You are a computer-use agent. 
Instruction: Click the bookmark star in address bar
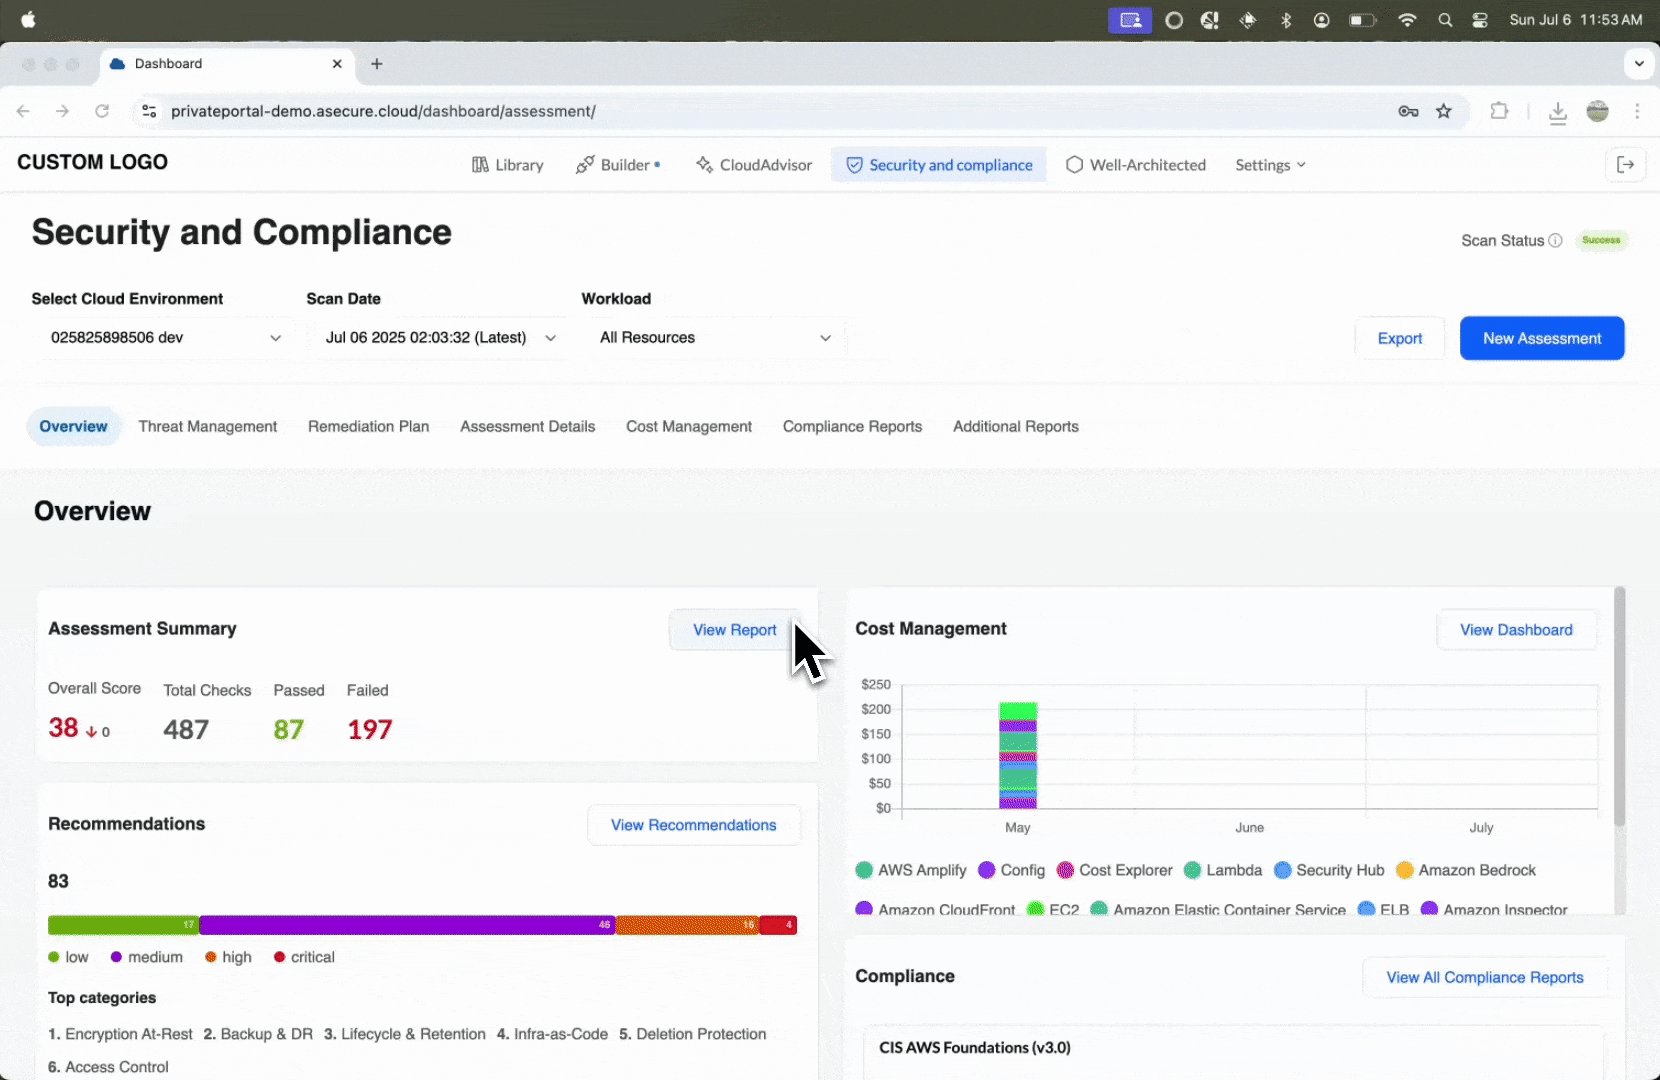[1444, 111]
